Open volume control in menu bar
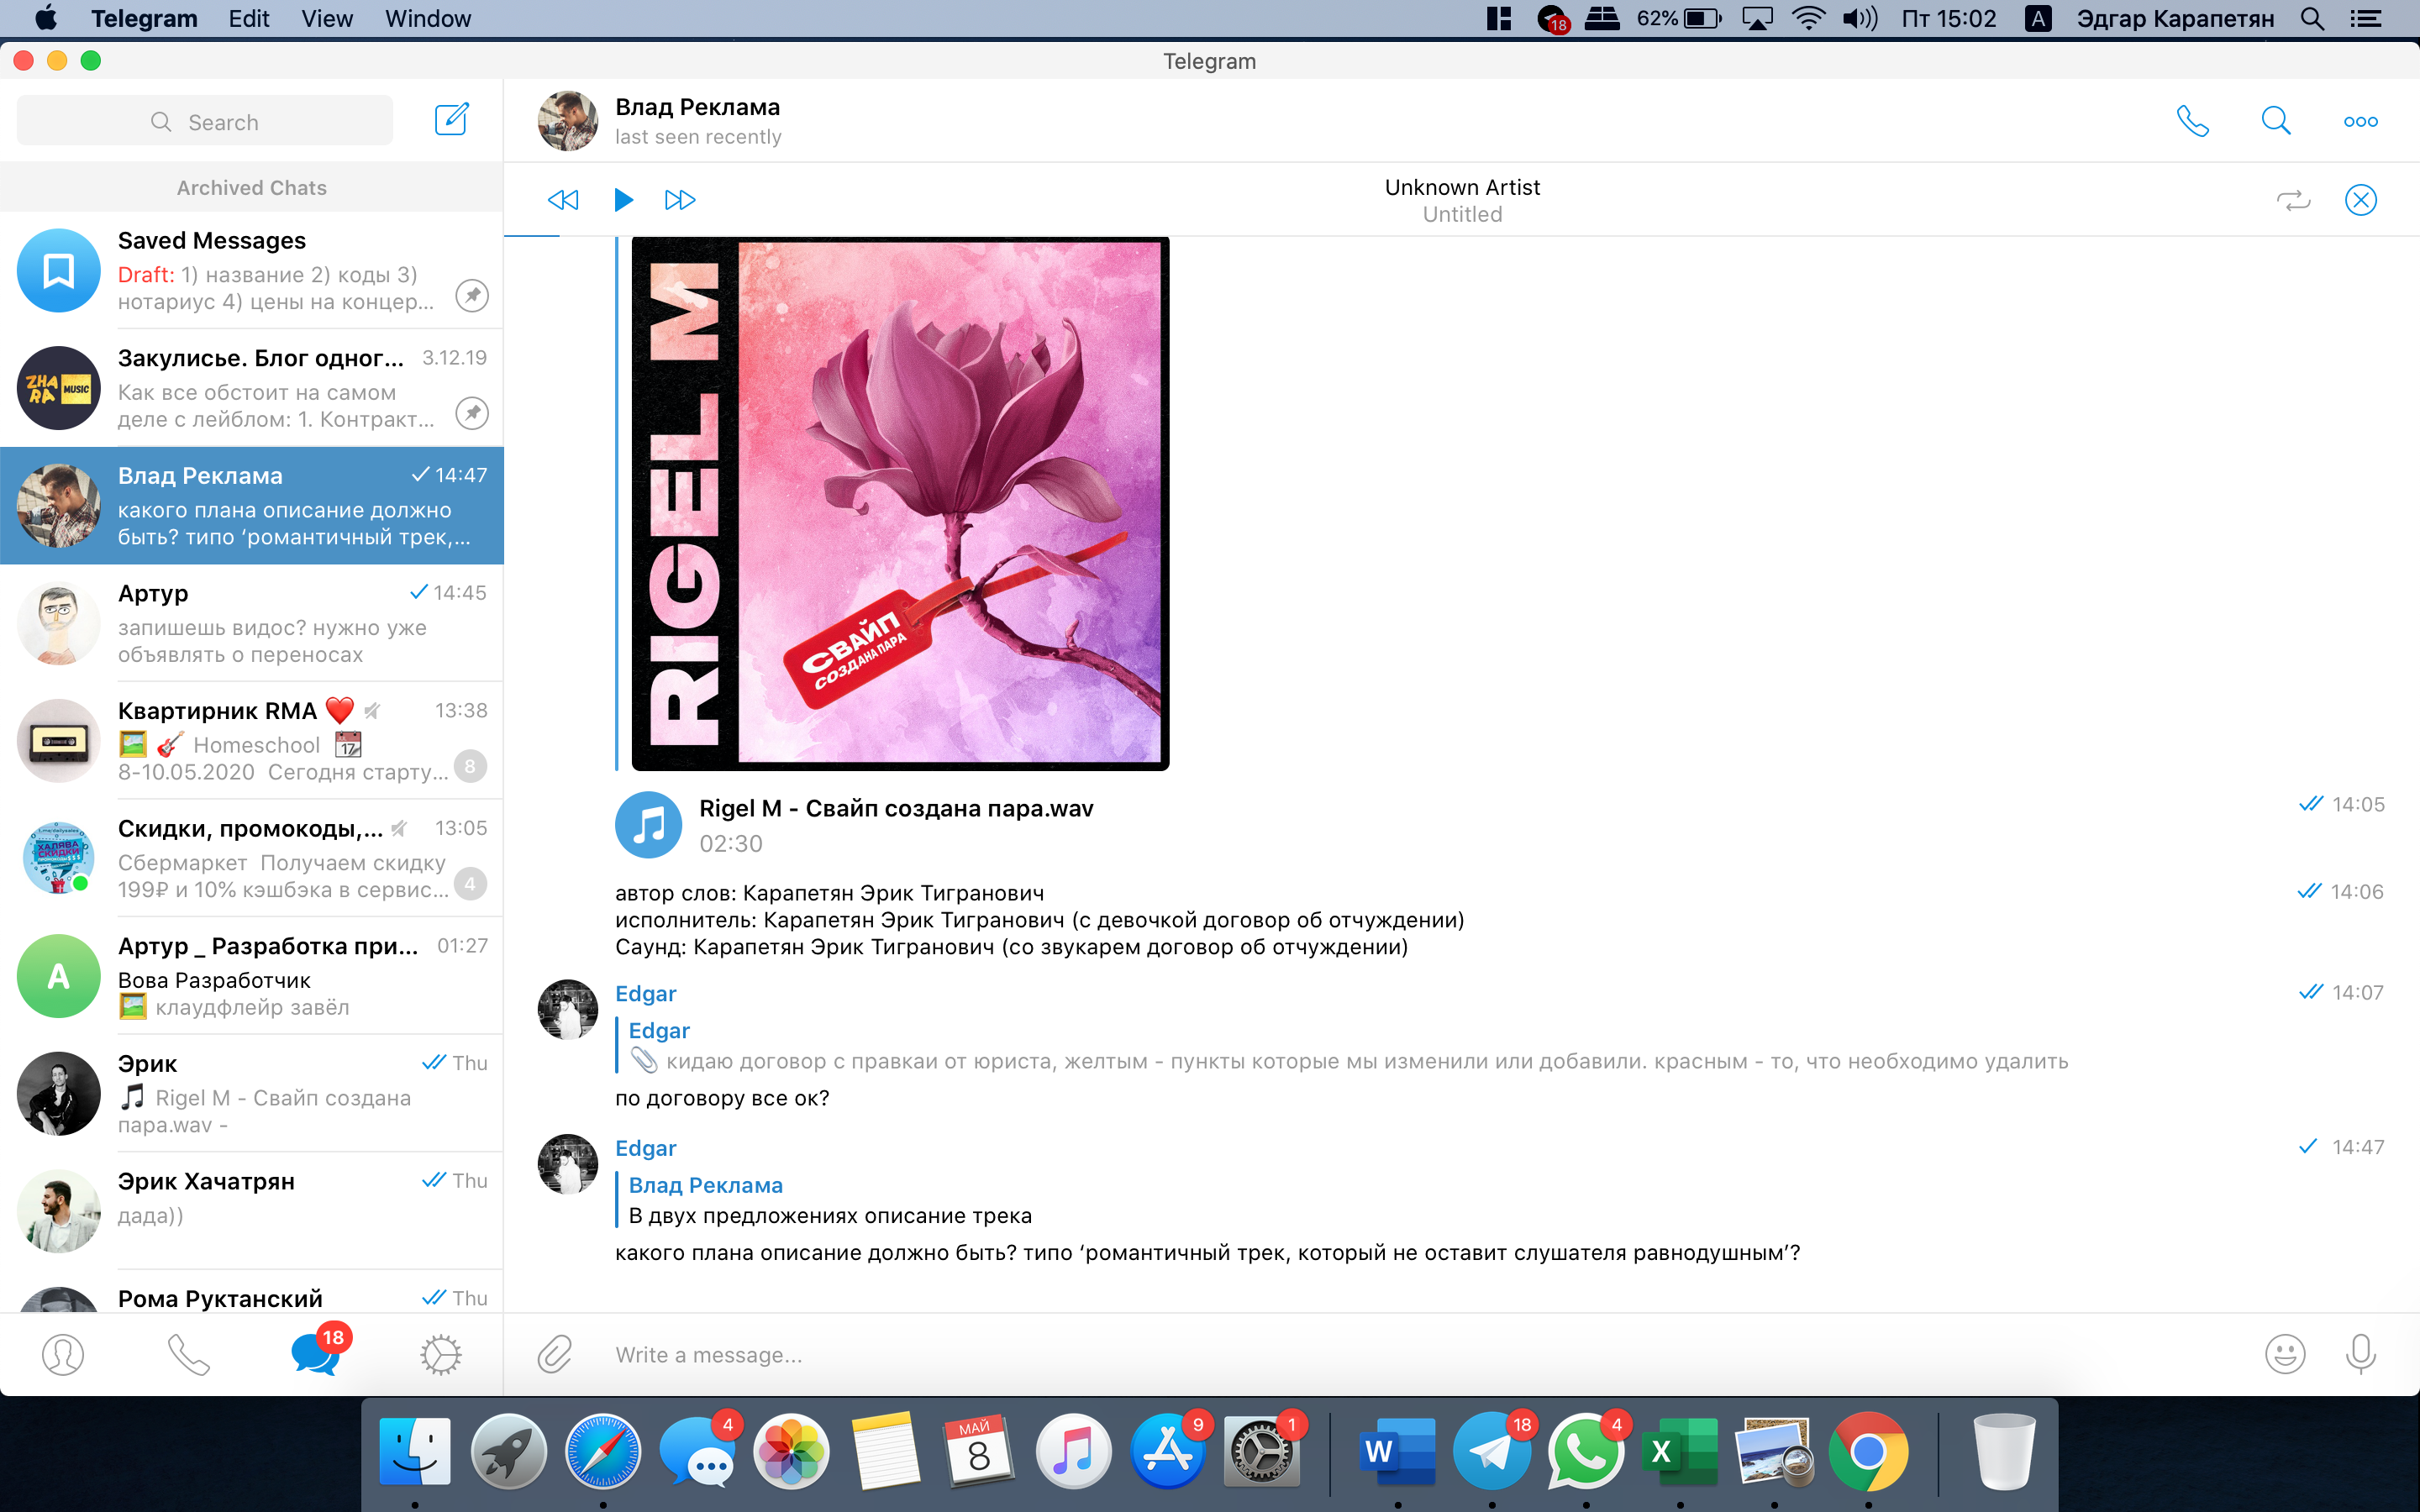2420x1512 pixels. pyautogui.click(x=1860, y=18)
